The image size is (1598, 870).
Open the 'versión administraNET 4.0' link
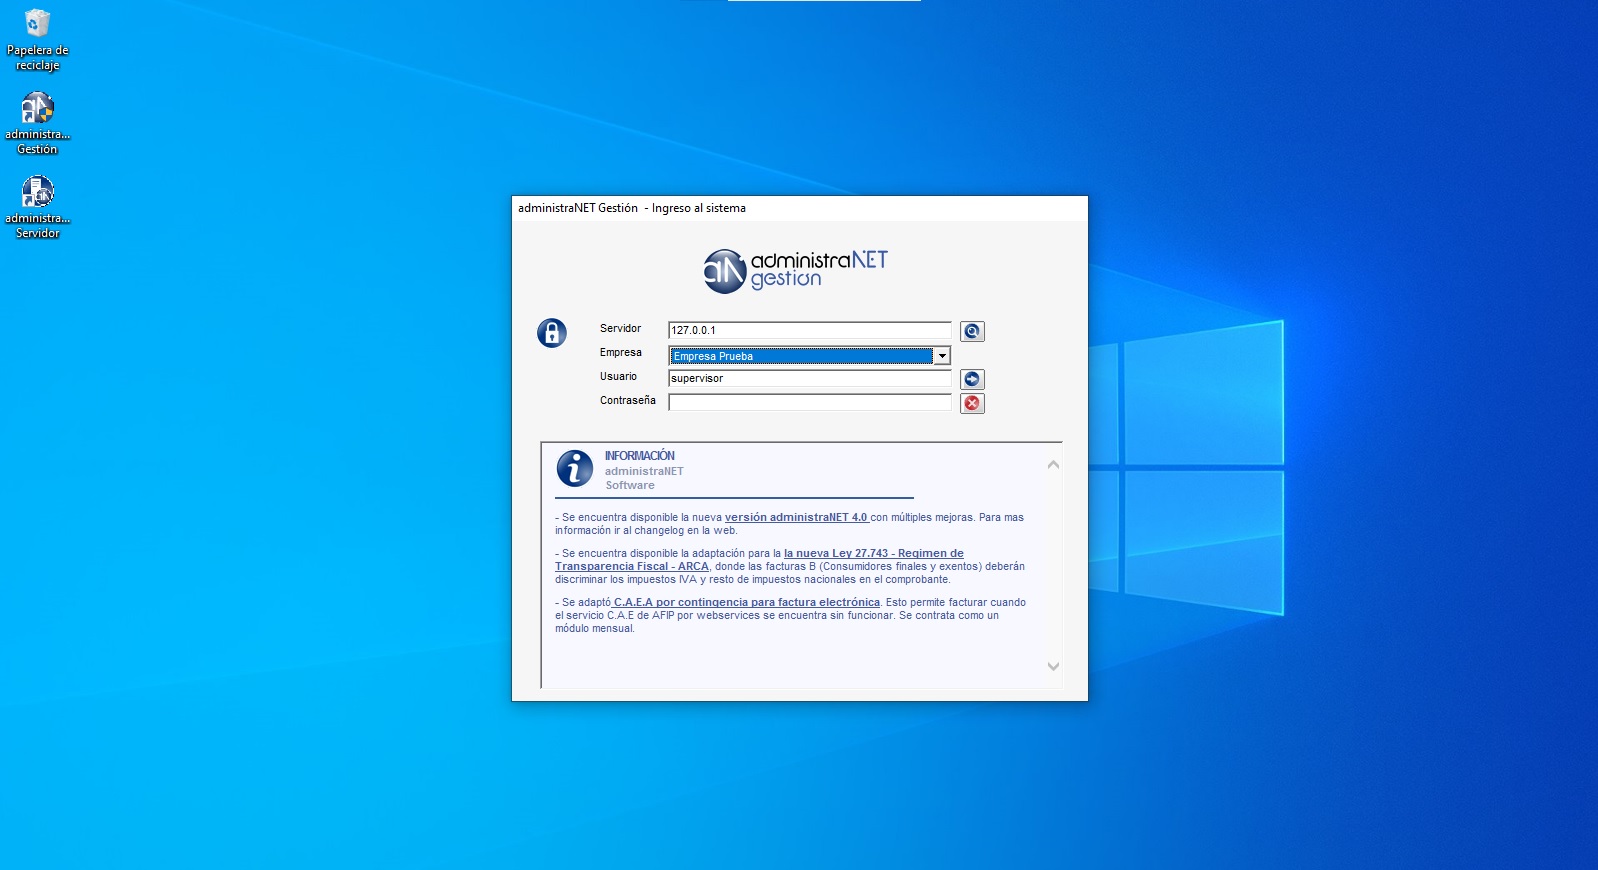point(796,517)
